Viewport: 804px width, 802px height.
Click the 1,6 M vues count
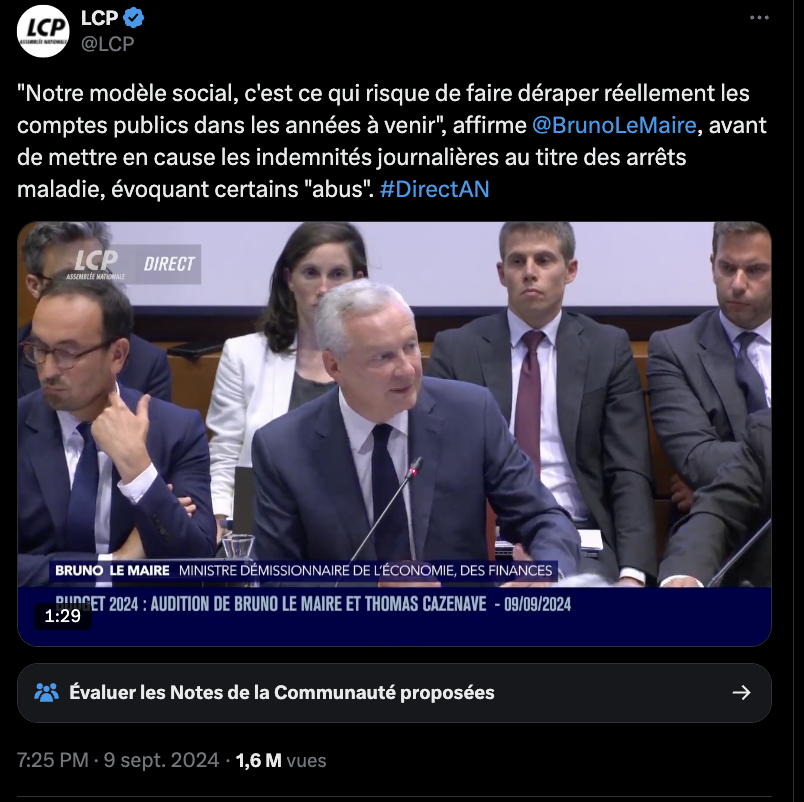(x=281, y=760)
